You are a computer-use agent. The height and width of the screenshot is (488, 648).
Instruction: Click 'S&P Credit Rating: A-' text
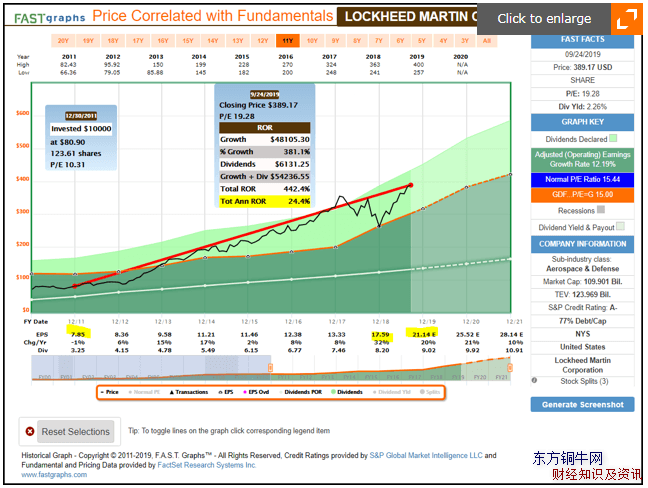click(x=582, y=307)
